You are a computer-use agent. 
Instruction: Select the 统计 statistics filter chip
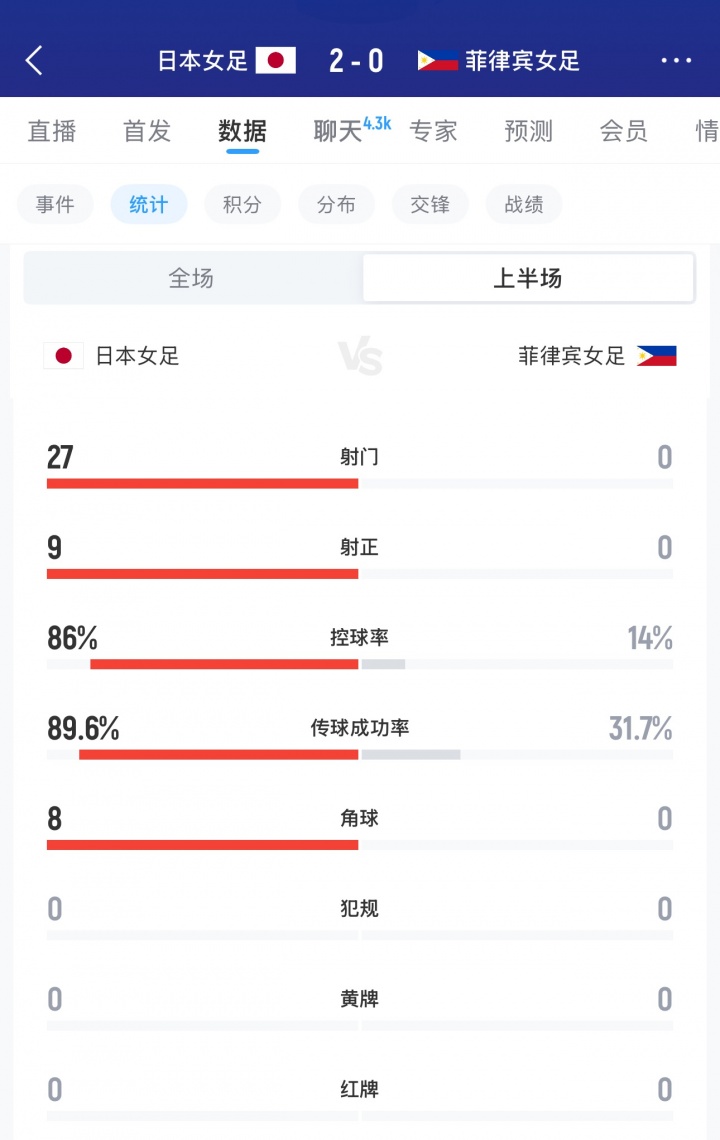pyautogui.click(x=149, y=205)
